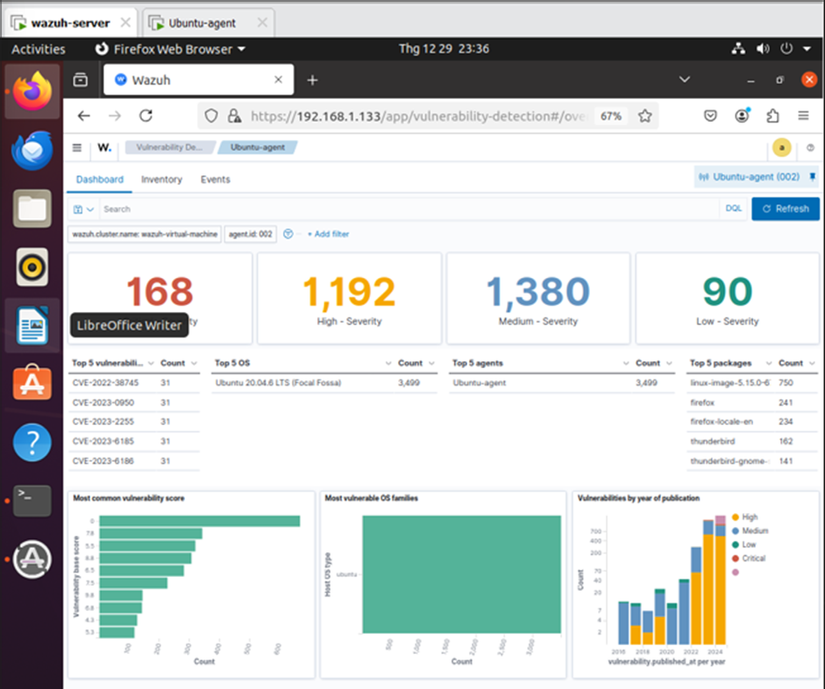Sort Count column in Top 5 OS
The height and width of the screenshot is (689, 825).
tap(431, 363)
